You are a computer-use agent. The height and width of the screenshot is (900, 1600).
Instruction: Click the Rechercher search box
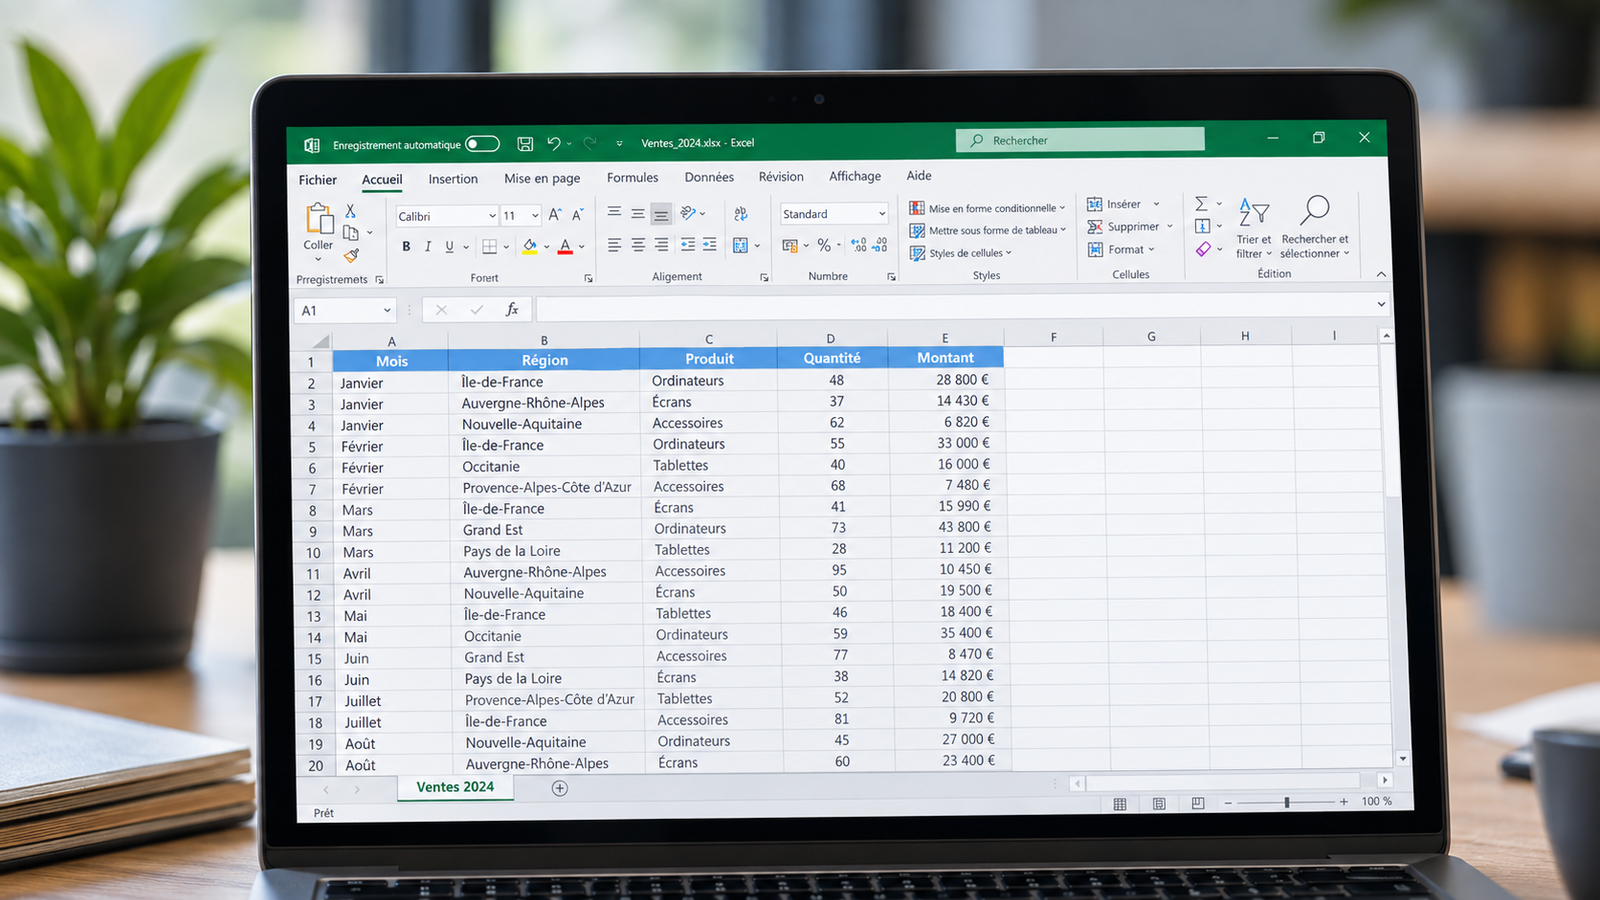tap(1080, 140)
